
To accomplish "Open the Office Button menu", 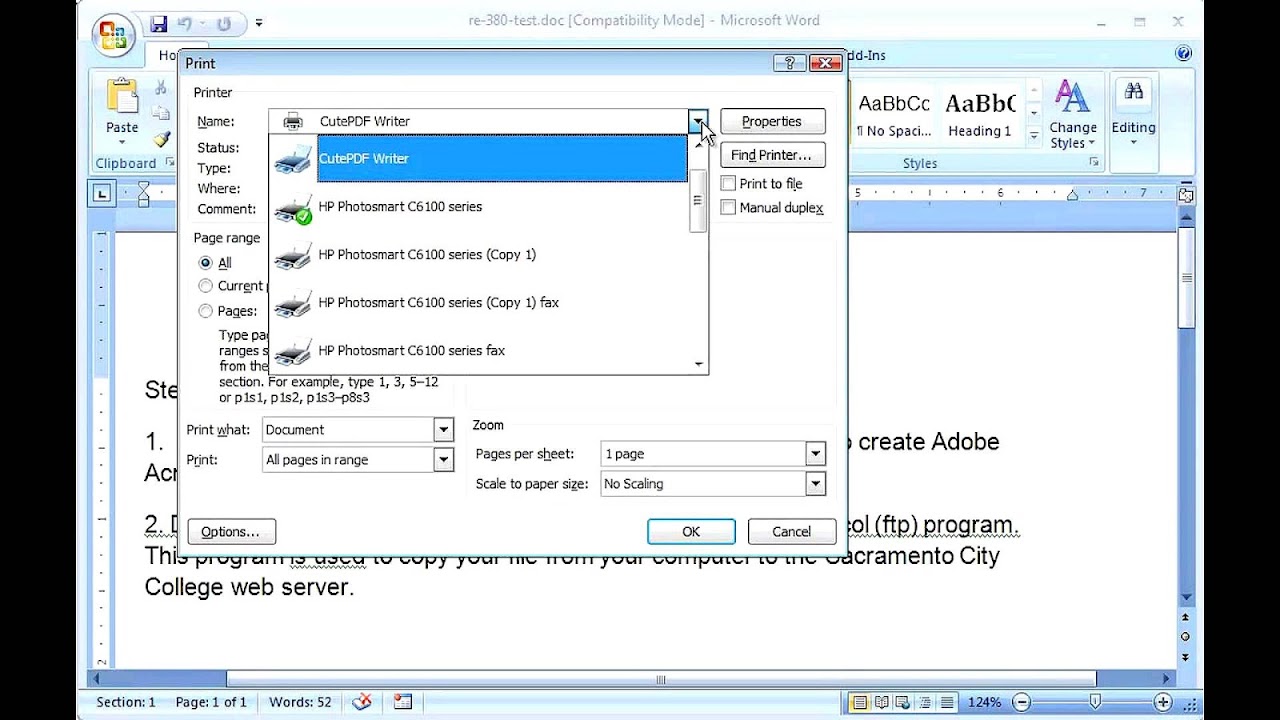I will (x=113, y=36).
